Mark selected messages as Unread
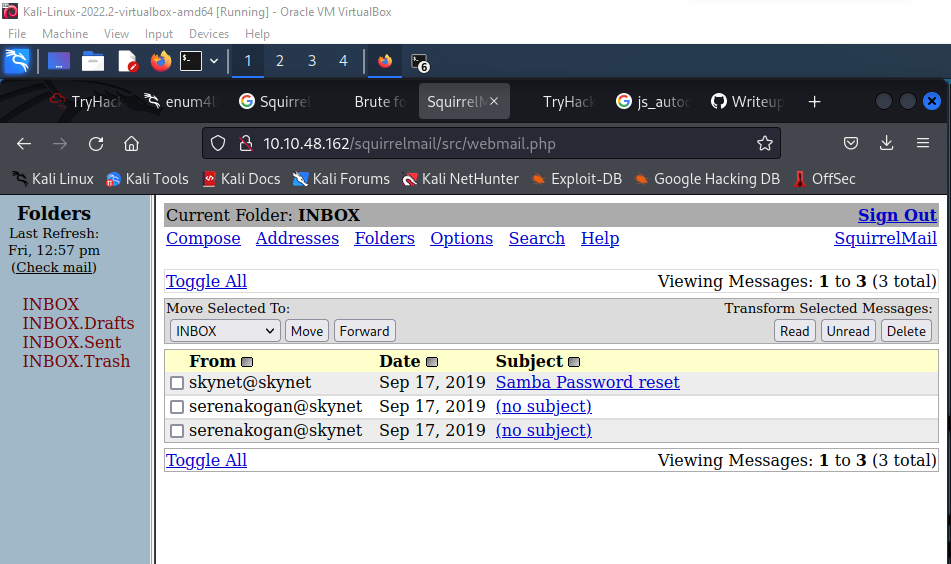This screenshot has height=564, width=951. pyautogui.click(x=848, y=331)
